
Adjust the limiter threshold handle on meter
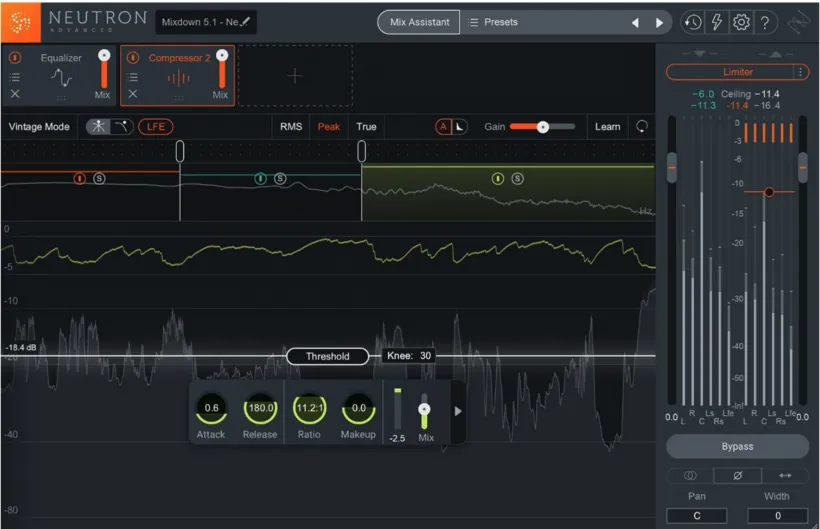pyautogui.click(x=769, y=192)
